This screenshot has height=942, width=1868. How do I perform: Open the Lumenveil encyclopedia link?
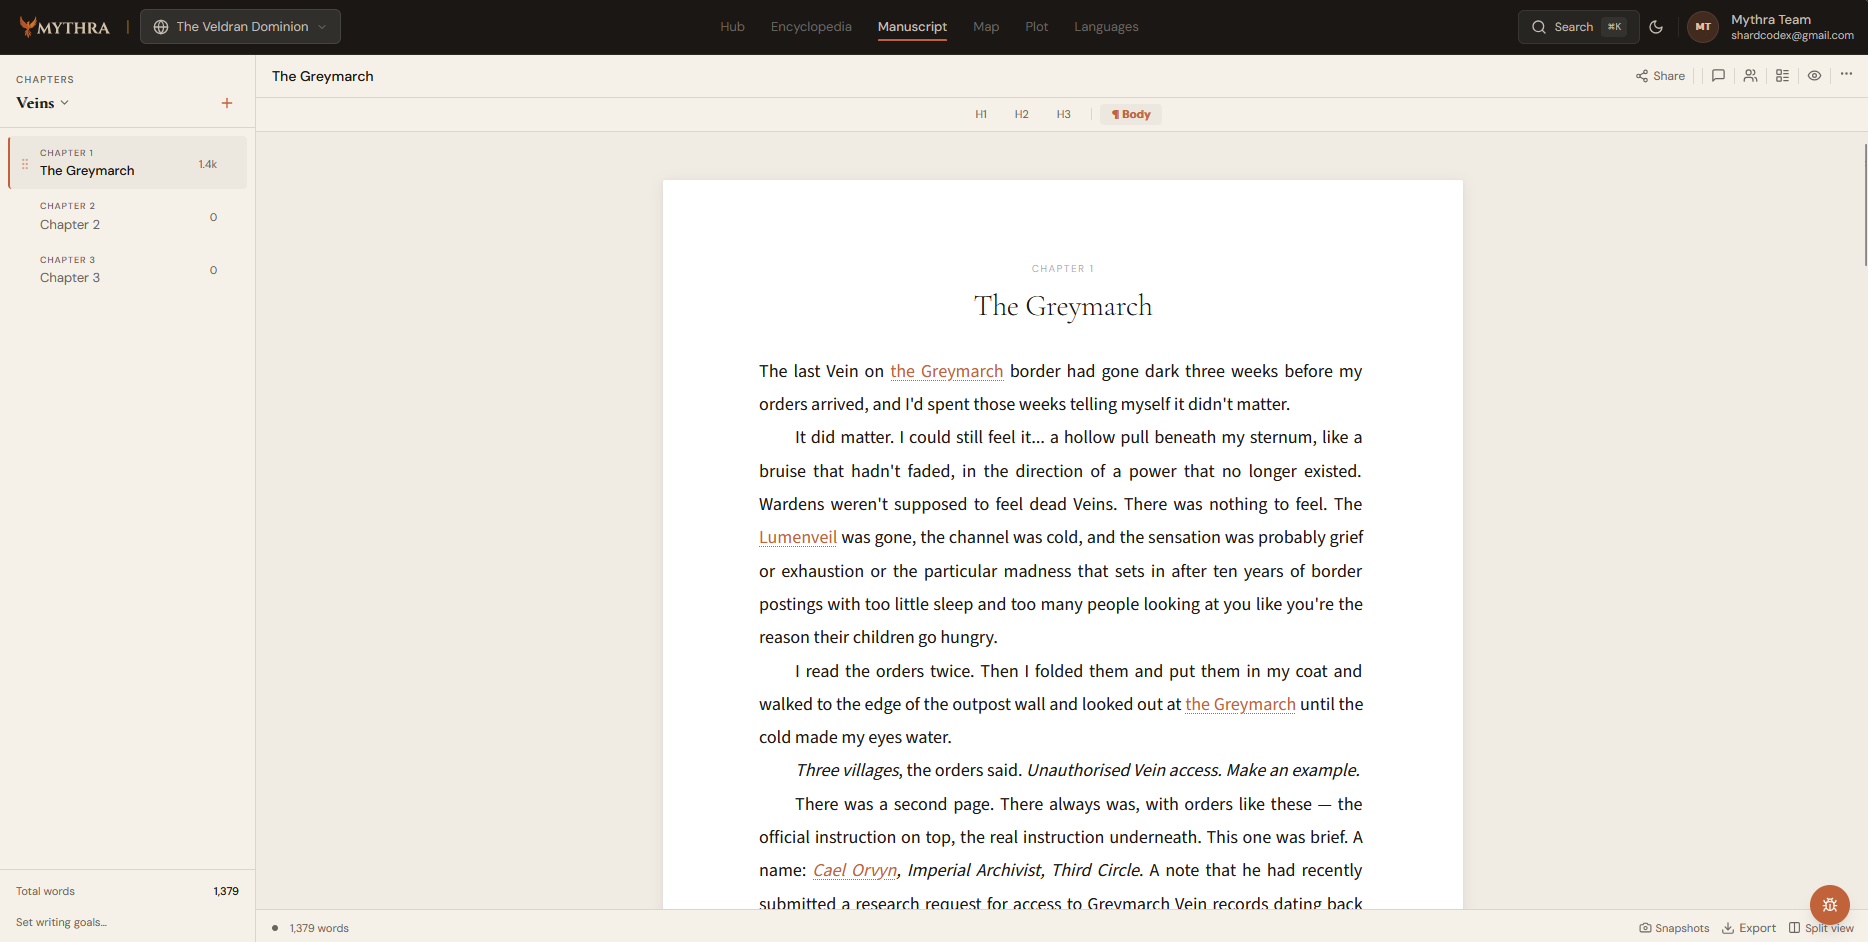(797, 537)
